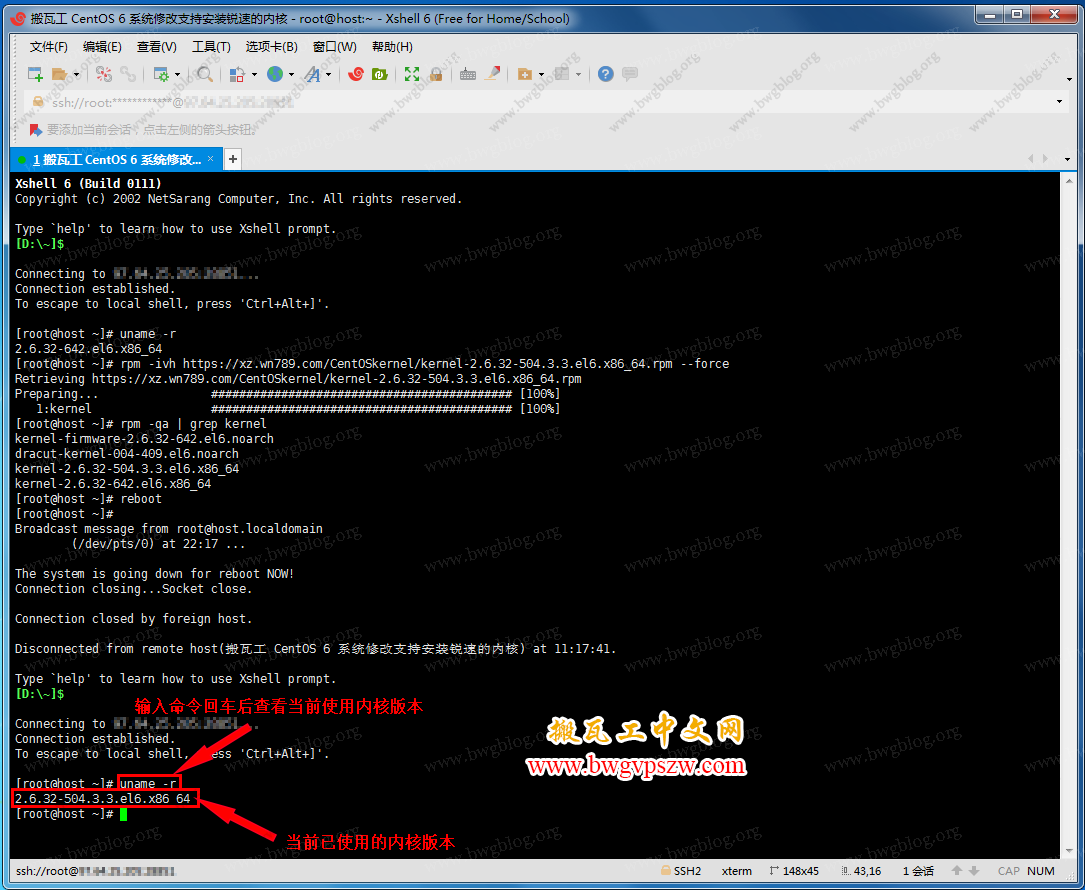The width and height of the screenshot is (1085, 890).
Task: Click the CAP indicator in status bar
Action: click(1008, 871)
